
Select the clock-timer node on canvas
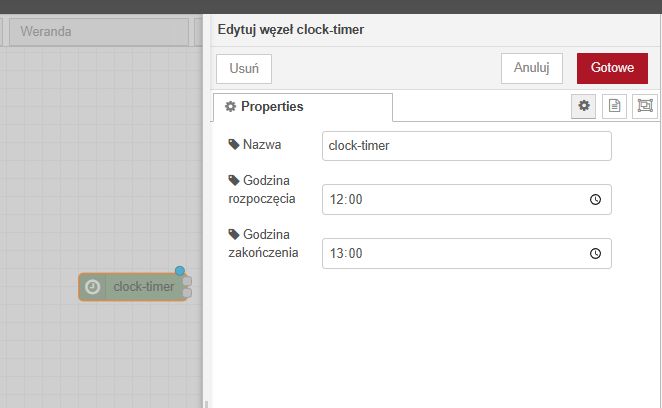point(133,287)
